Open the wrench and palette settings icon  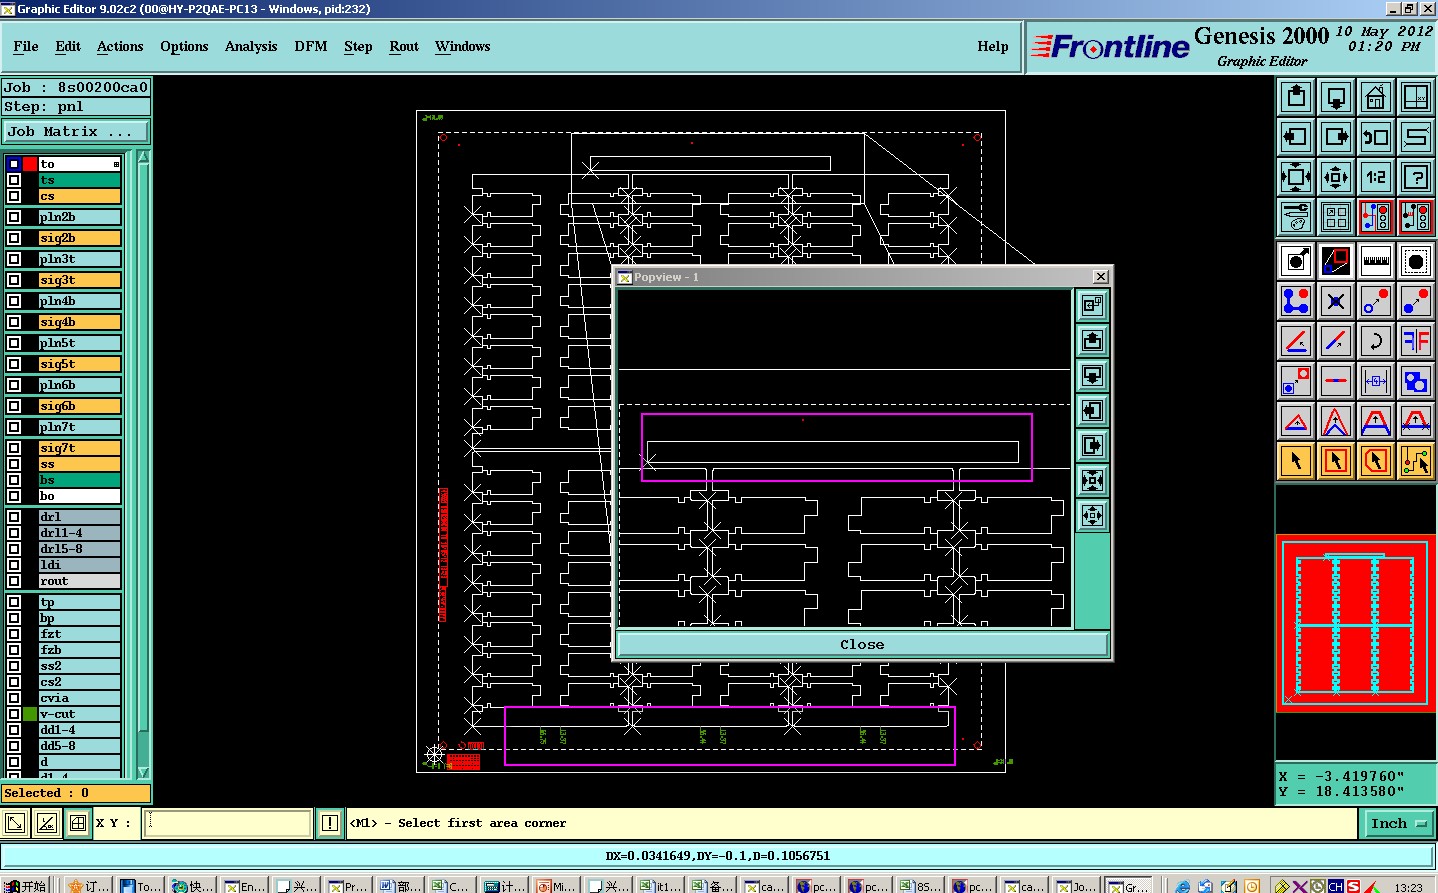(x=1296, y=216)
